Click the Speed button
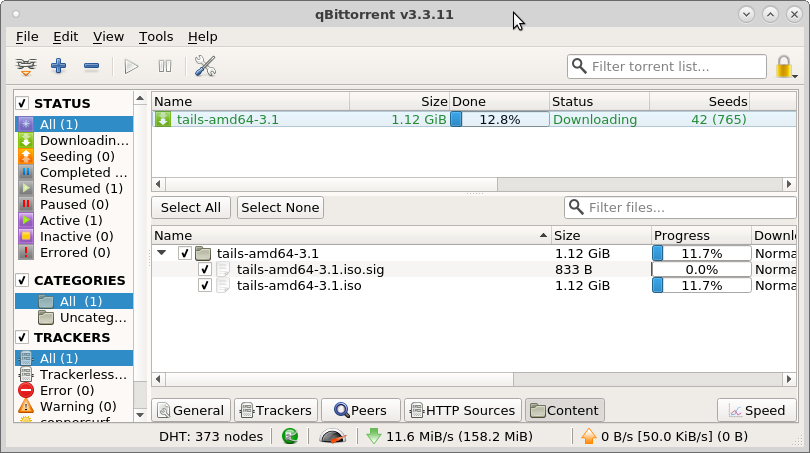The width and height of the screenshot is (810, 453). 756,410
